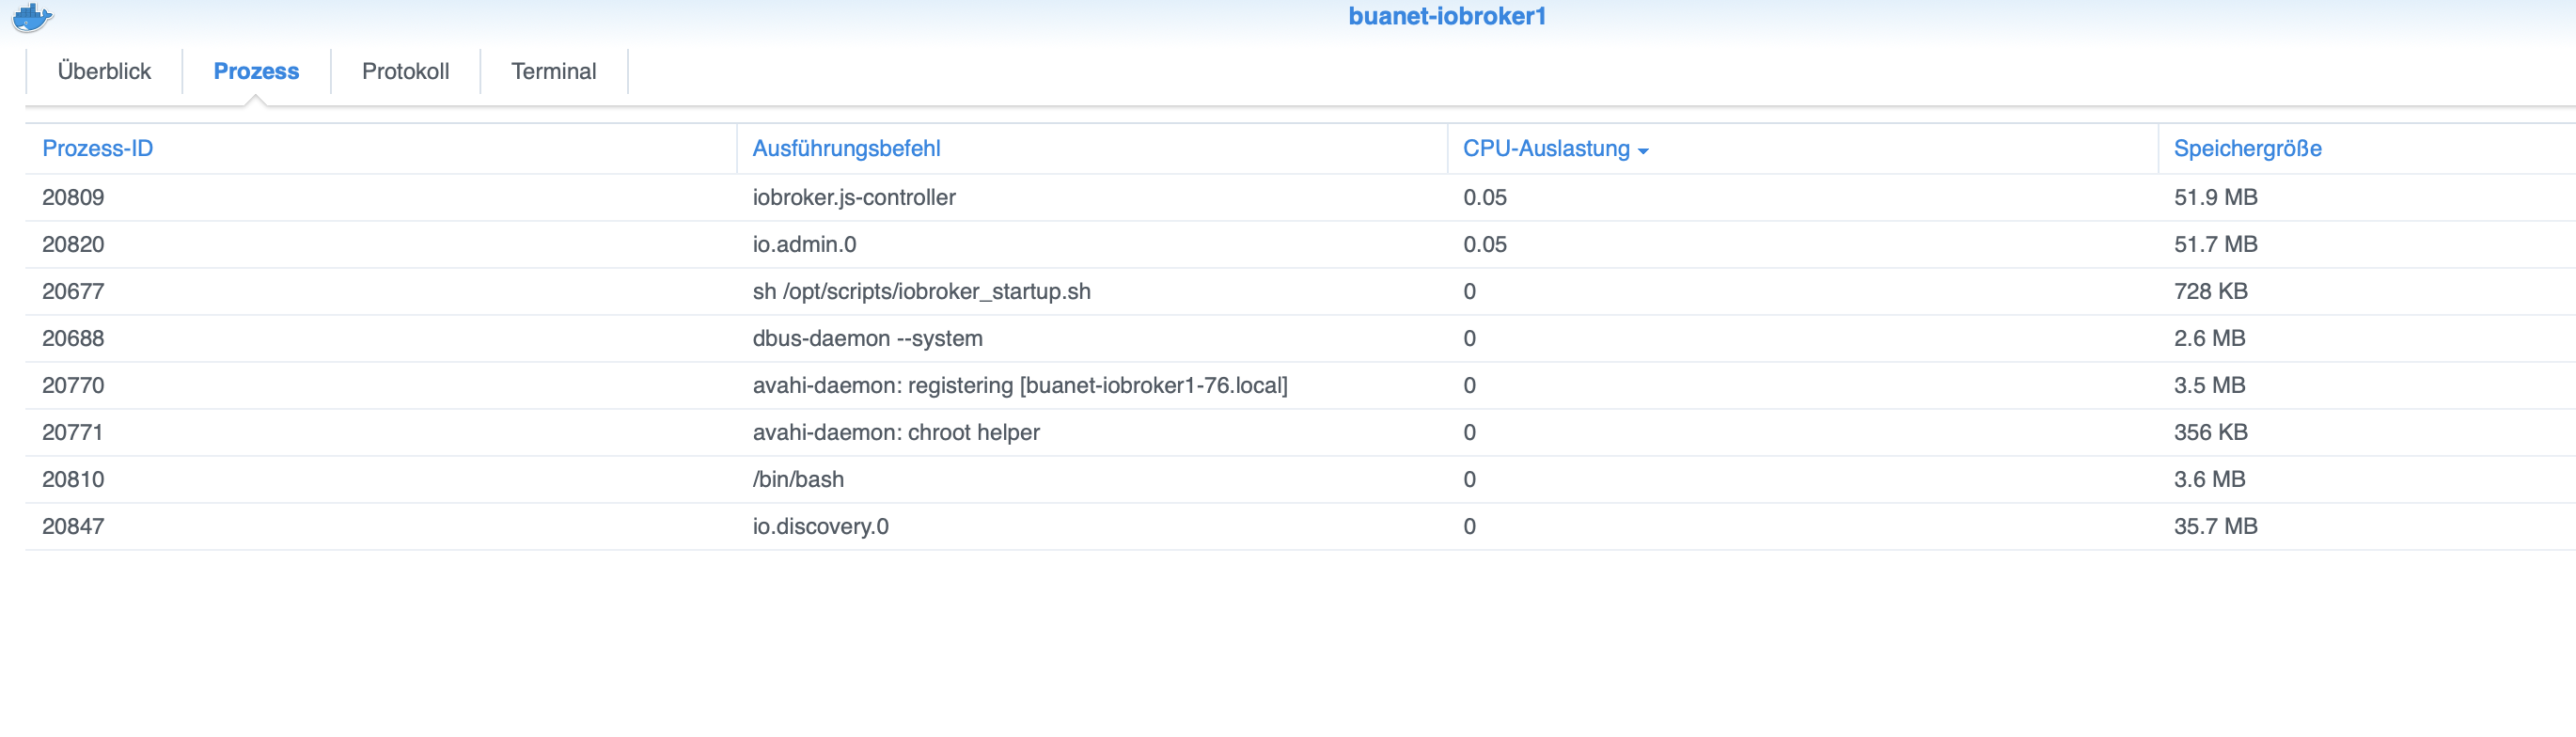Click the buanet-iobroker1 container title

point(1446,16)
